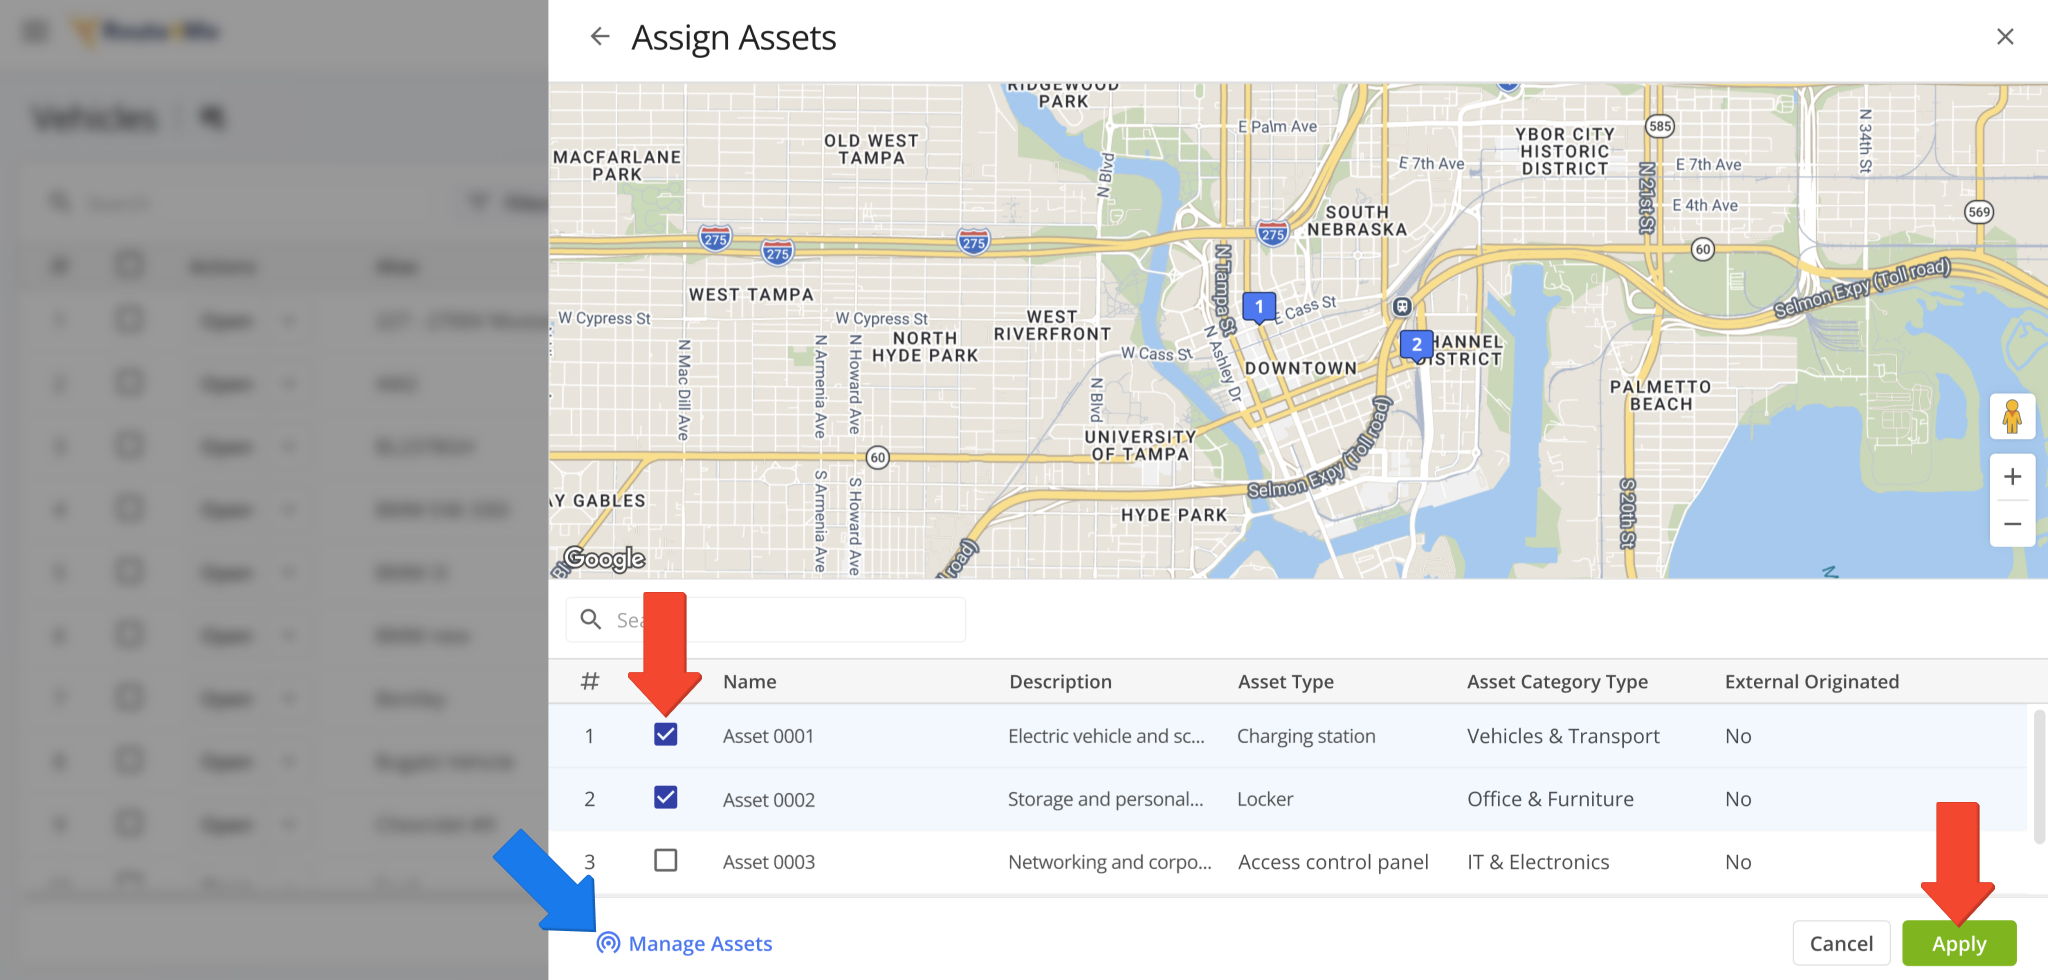The width and height of the screenshot is (2048, 980).
Task: Close the Assign Assets panel
Action: 2004,37
